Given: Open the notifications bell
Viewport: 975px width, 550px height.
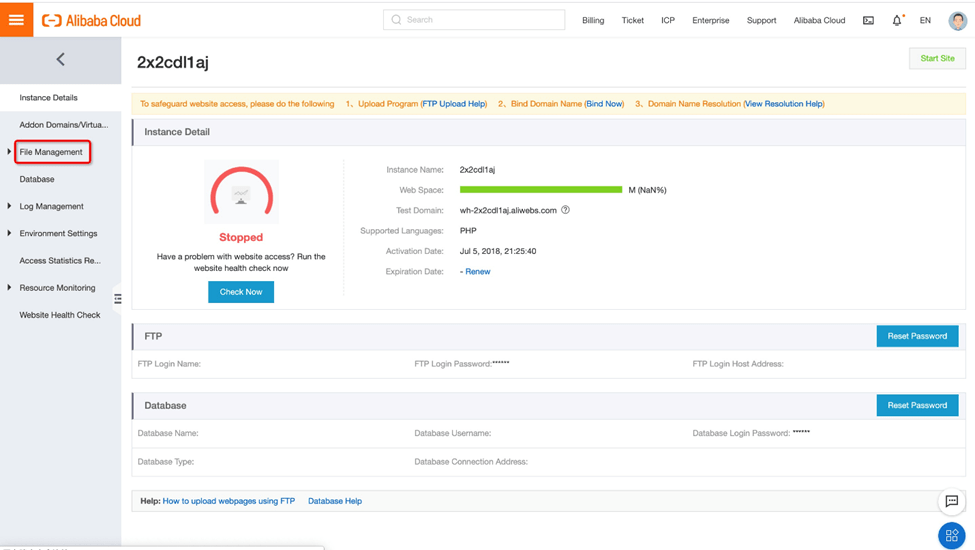Looking at the screenshot, I should coord(897,20).
